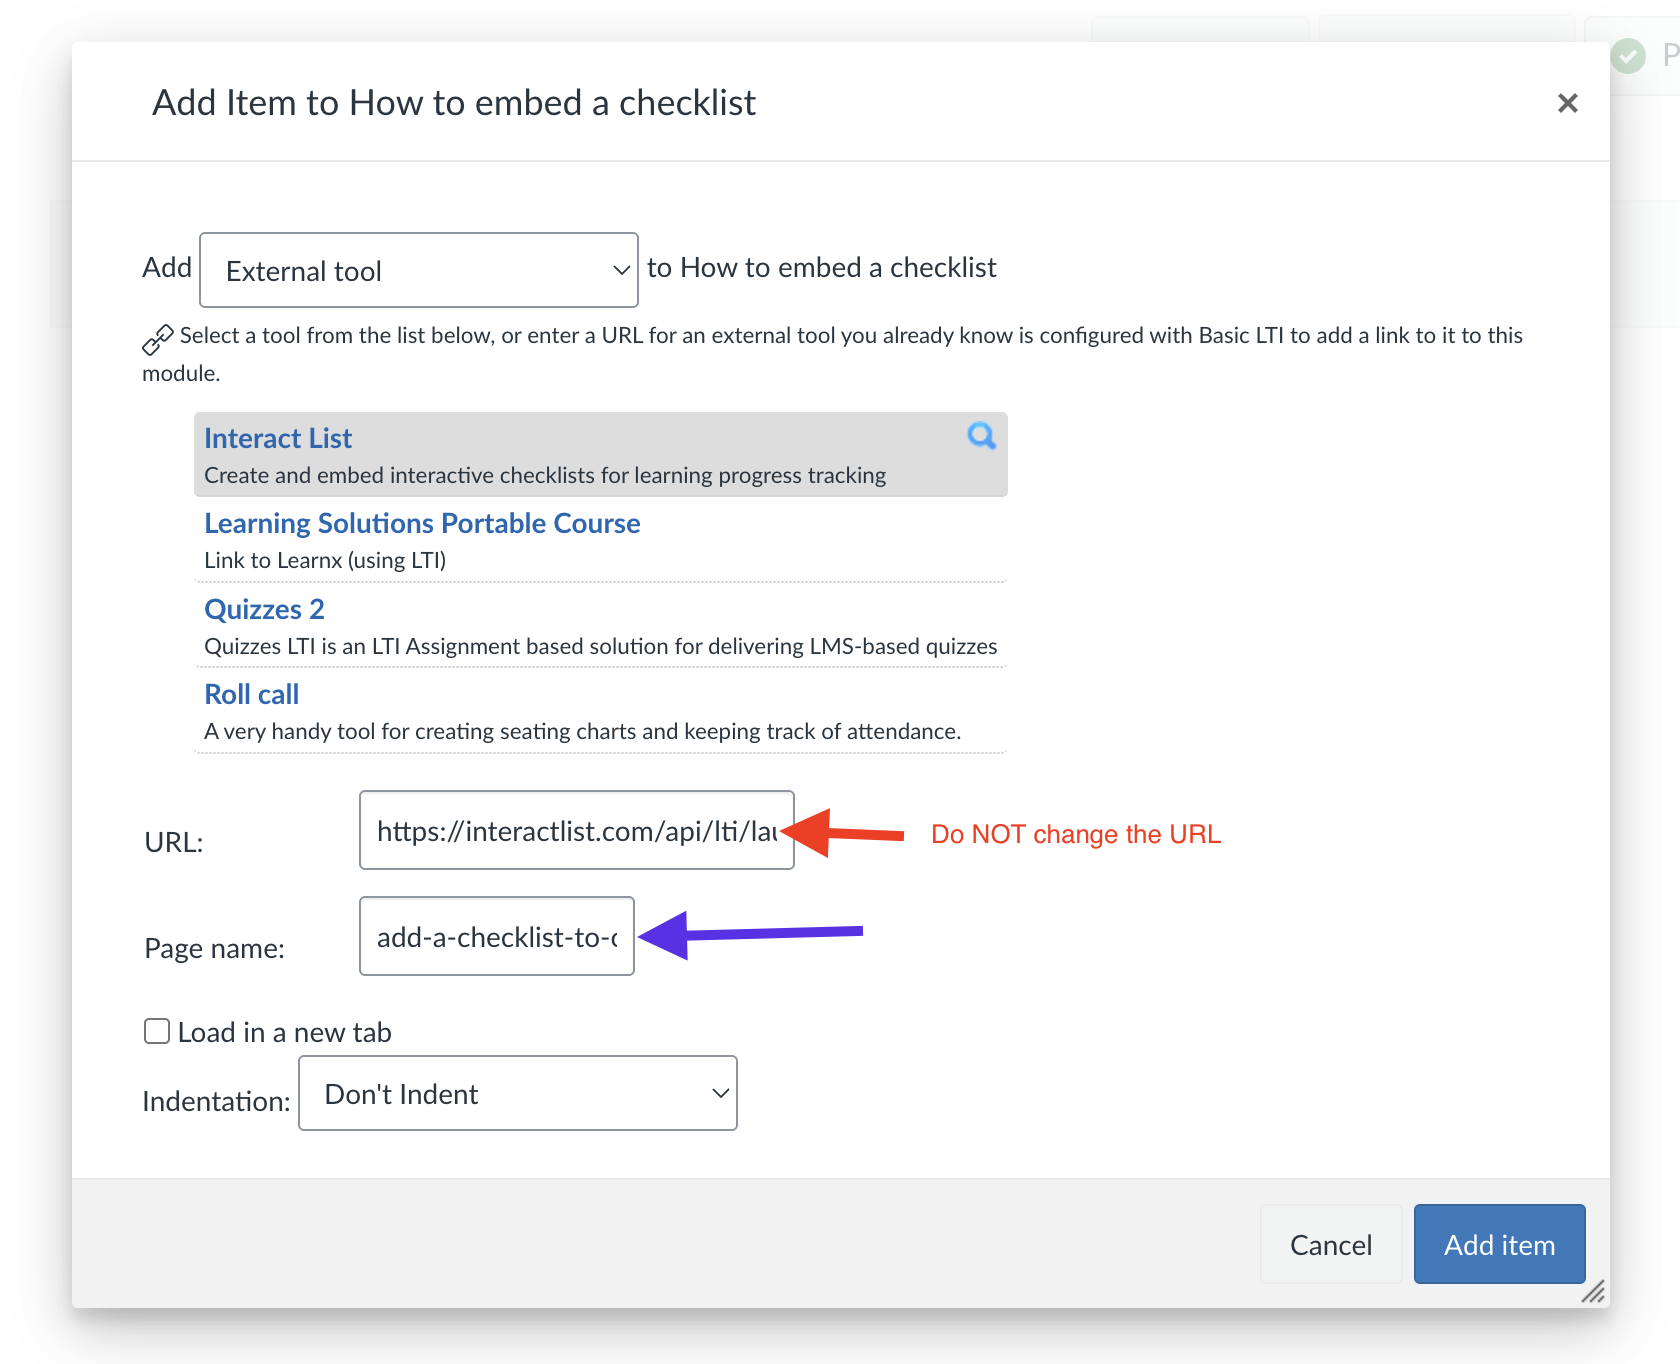
Task: Select Learning Solutions Portable Course tool
Action: click(x=422, y=523)
